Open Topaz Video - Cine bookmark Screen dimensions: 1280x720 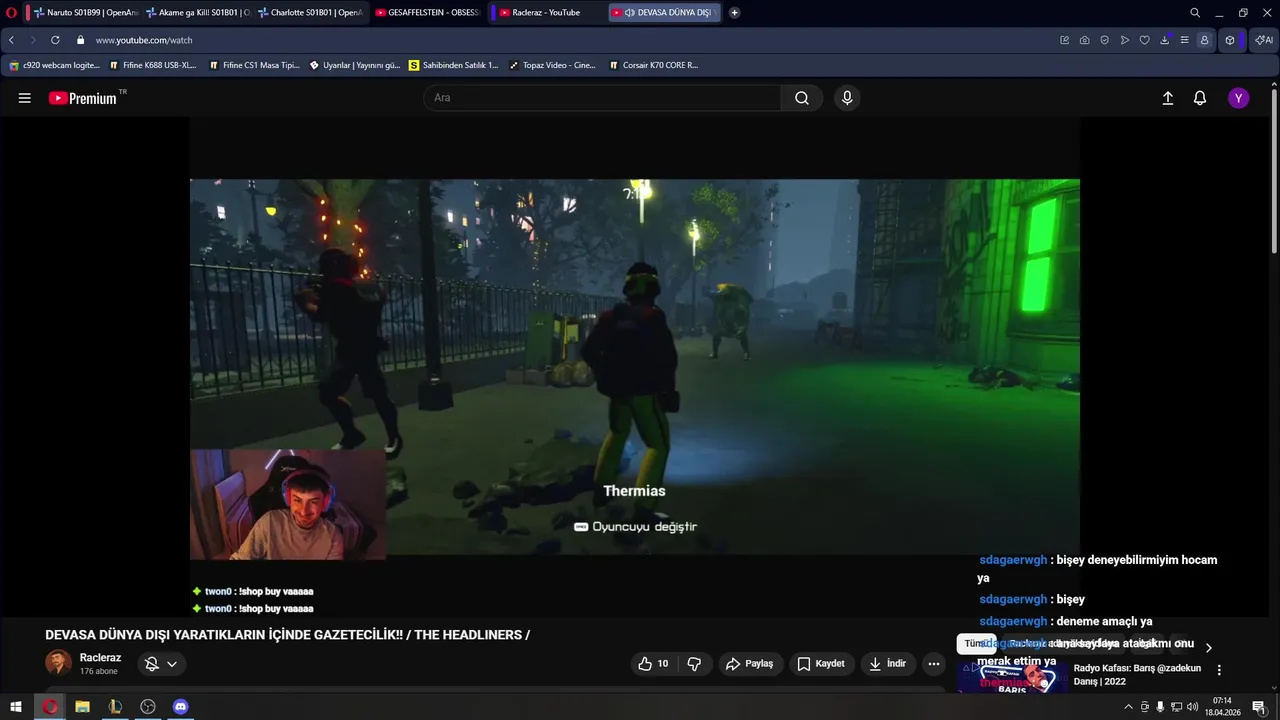point(552,65)
